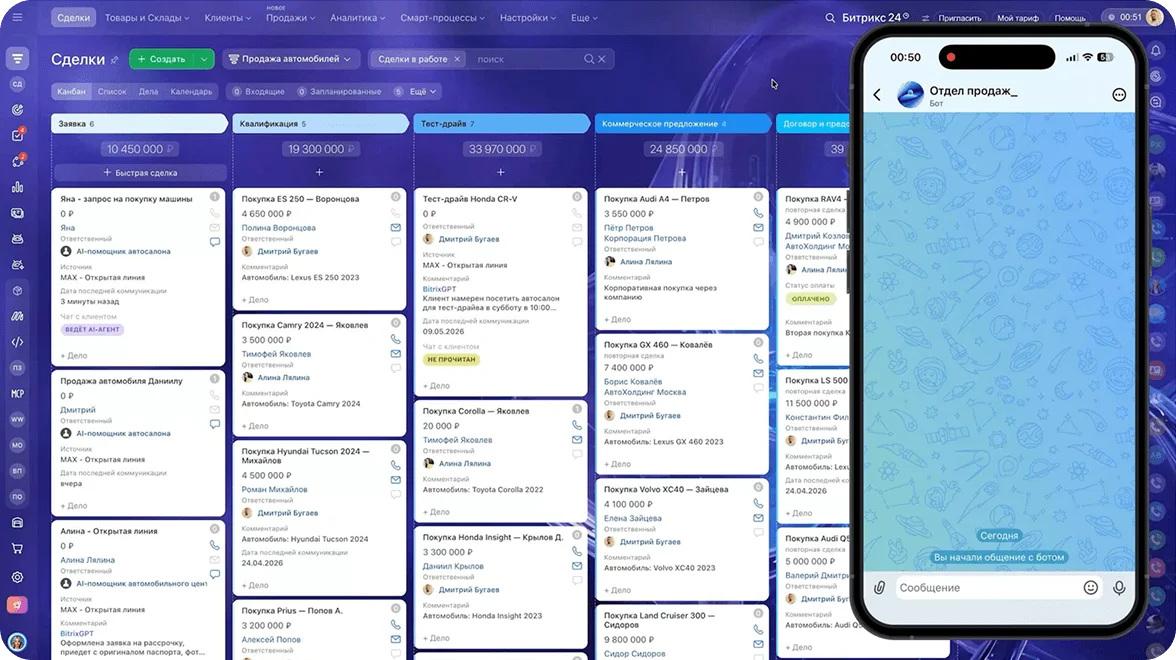
Task: Open the three-dots menu in phone chat header
Action: 1119,94
